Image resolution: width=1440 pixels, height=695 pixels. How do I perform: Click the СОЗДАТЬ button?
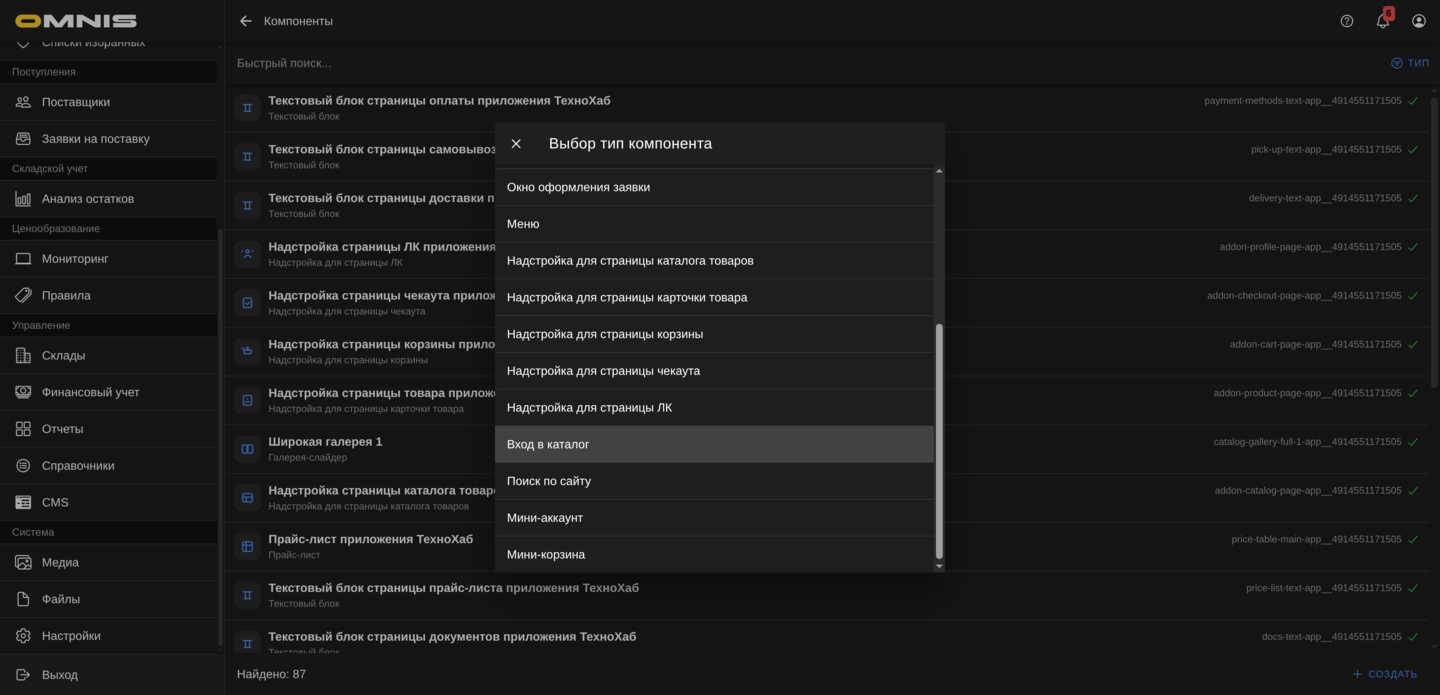(x=1385, y=674)
